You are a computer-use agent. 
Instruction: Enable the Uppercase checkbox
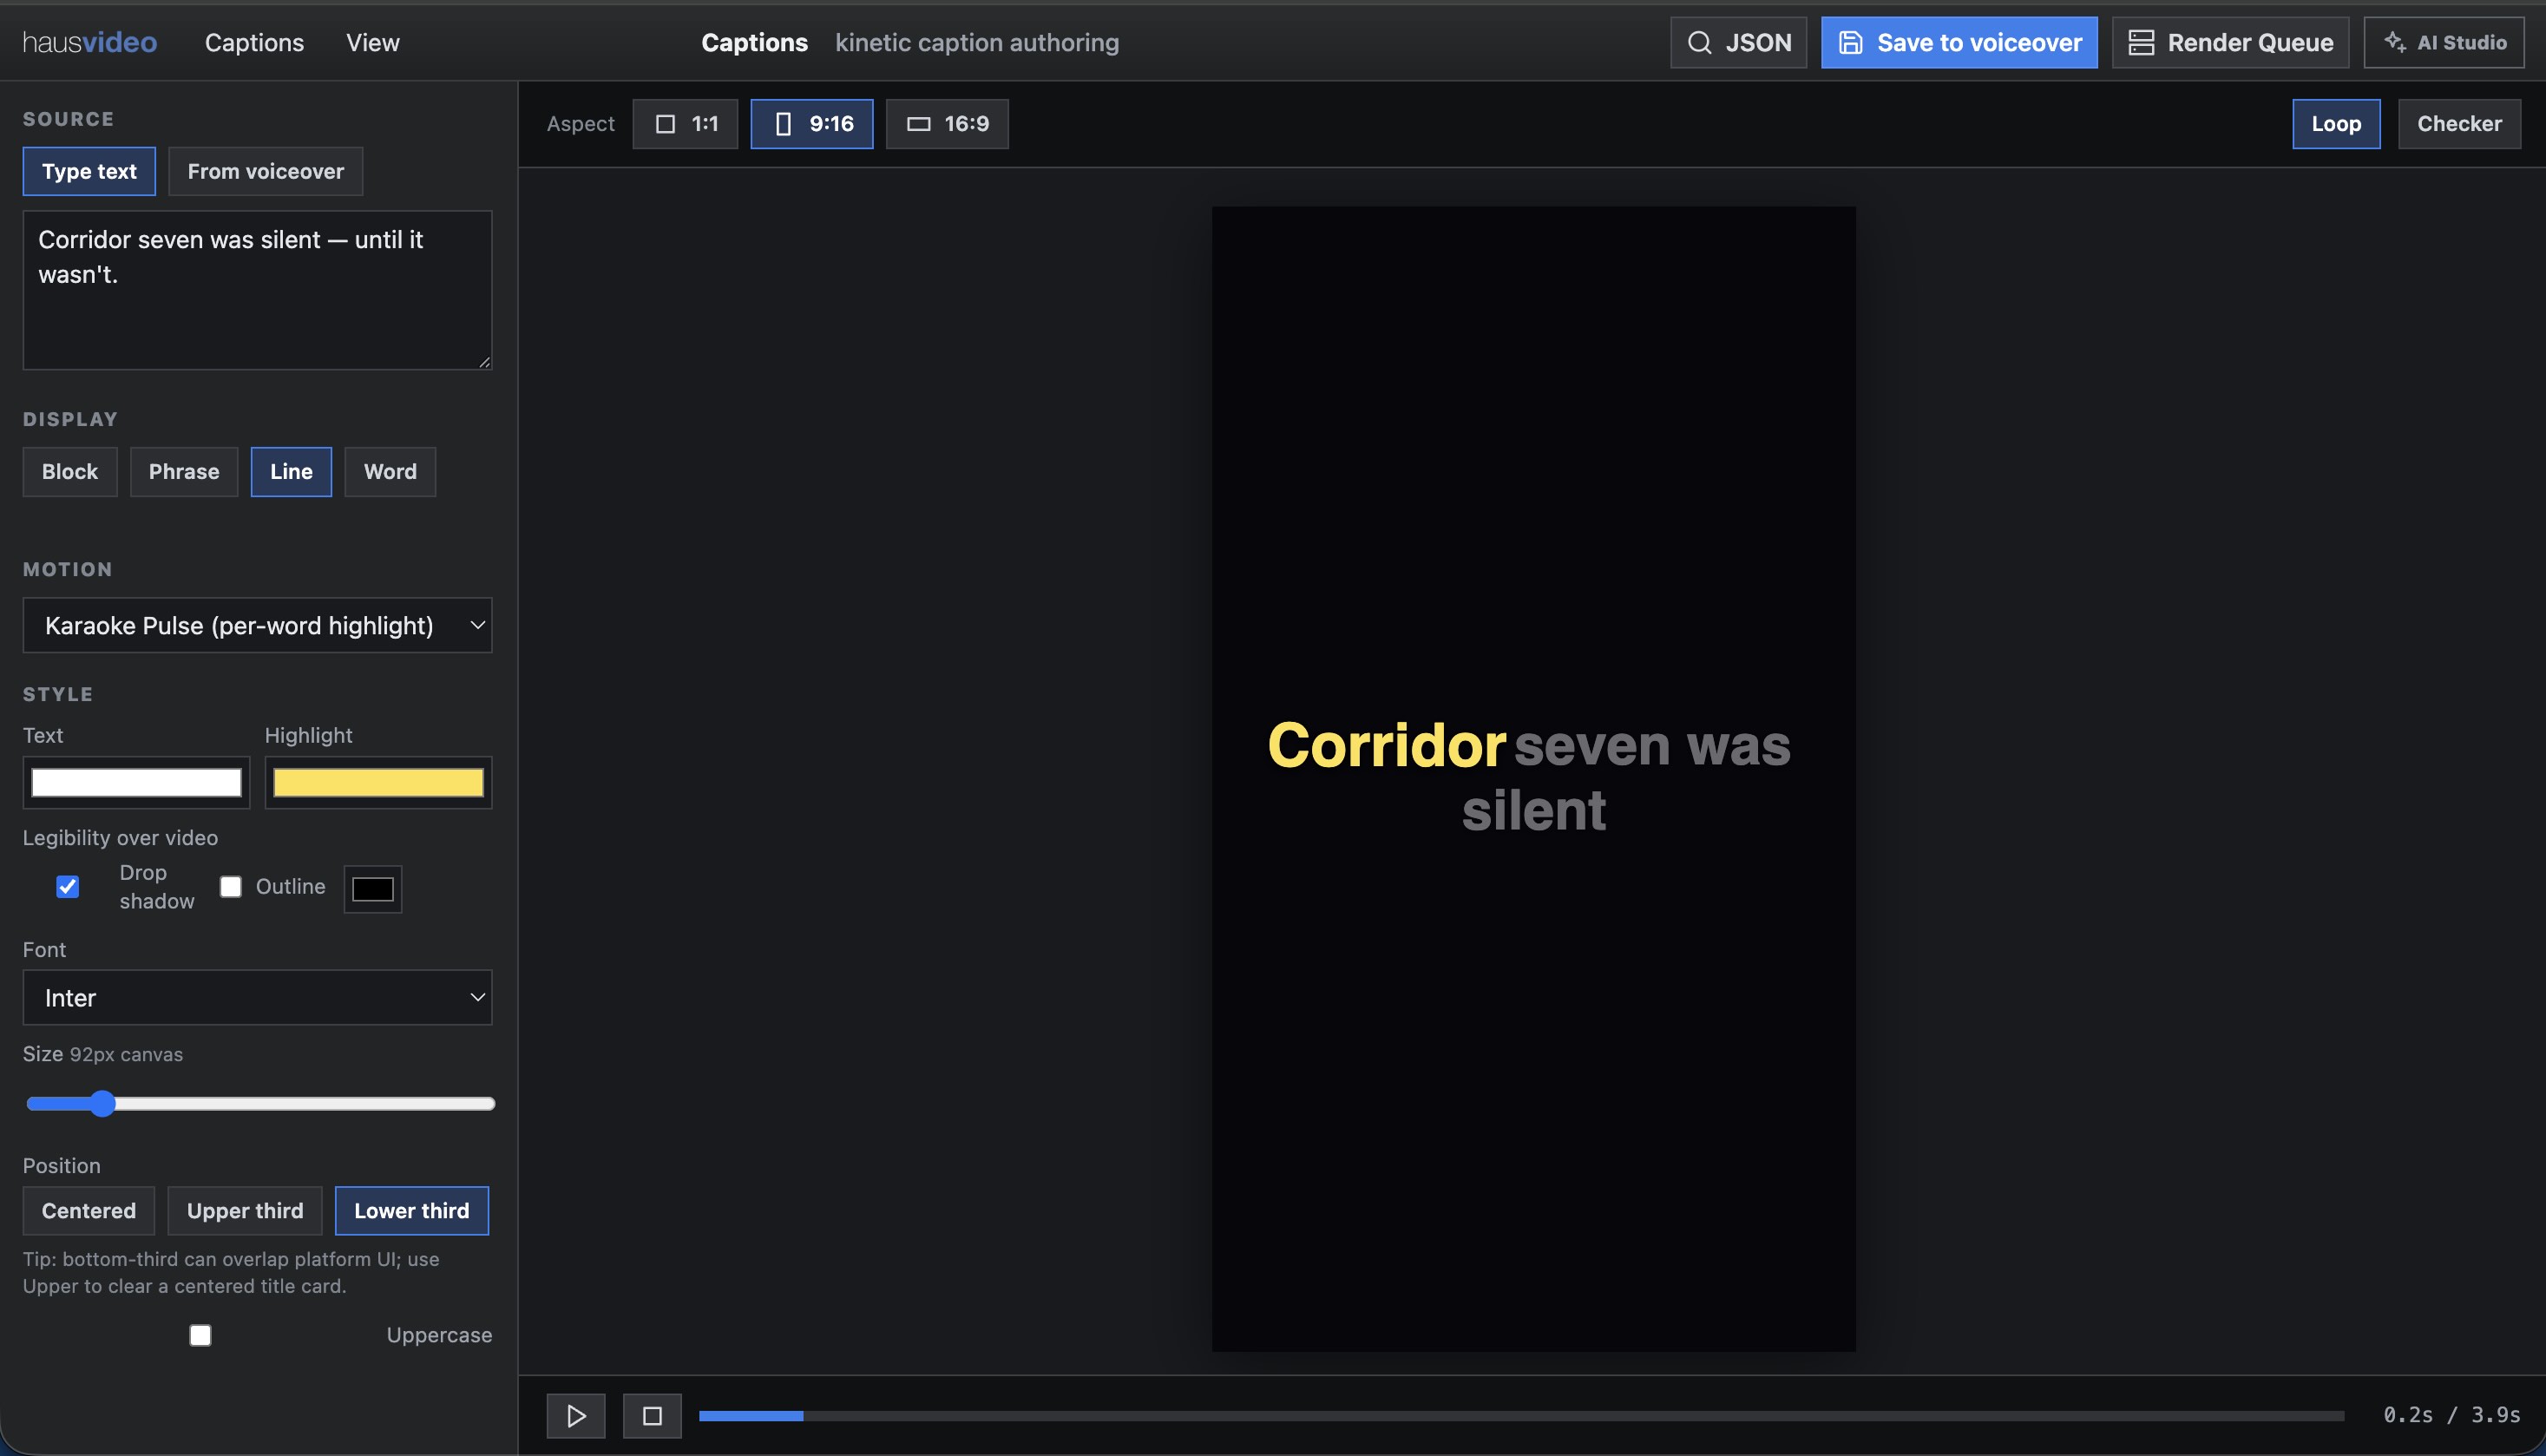click(200, 1335)
